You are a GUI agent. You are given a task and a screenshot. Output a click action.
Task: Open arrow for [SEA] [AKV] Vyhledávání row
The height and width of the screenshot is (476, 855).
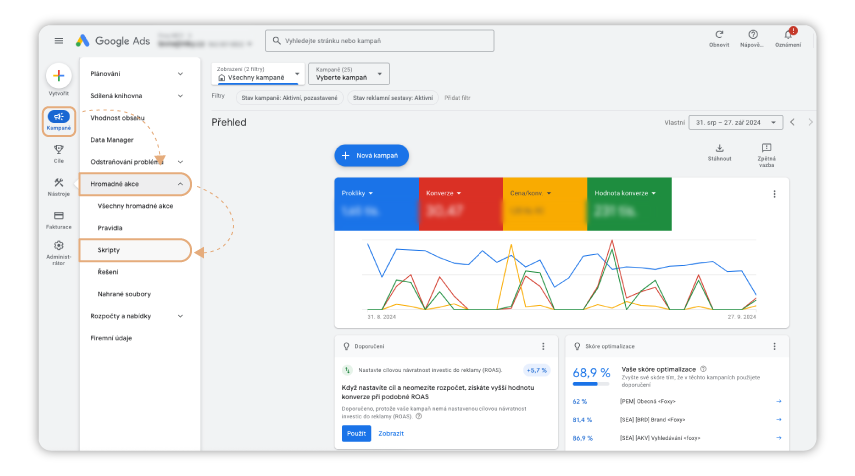point(779,438)
